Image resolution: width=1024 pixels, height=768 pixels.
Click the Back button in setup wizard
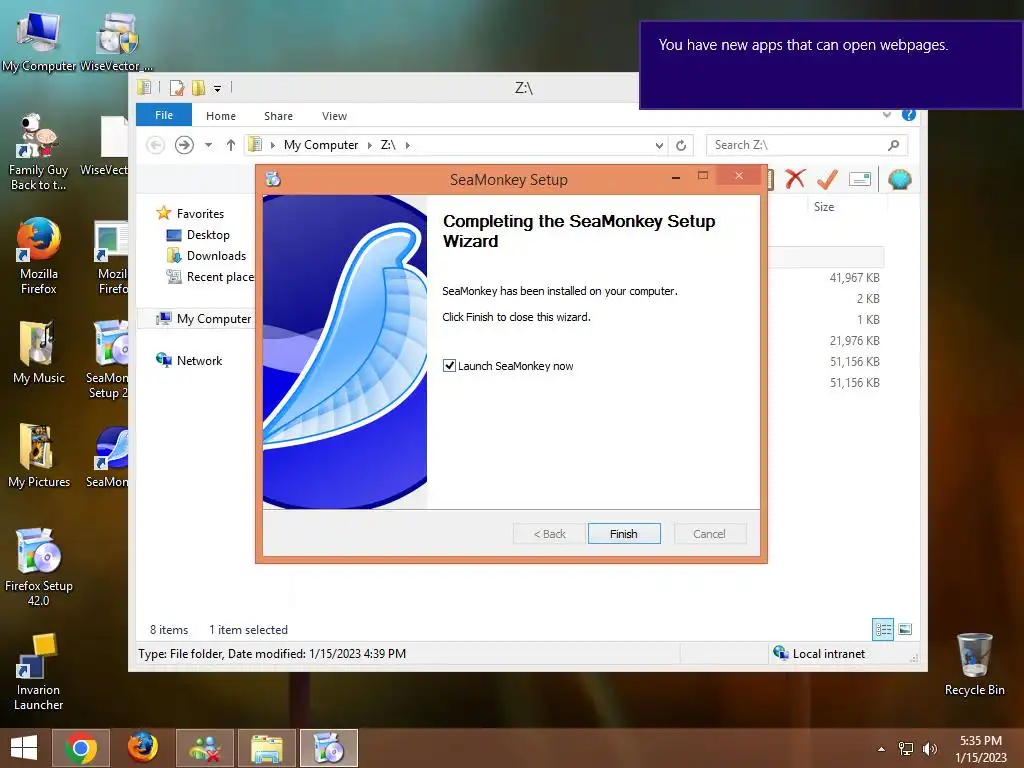549,534
